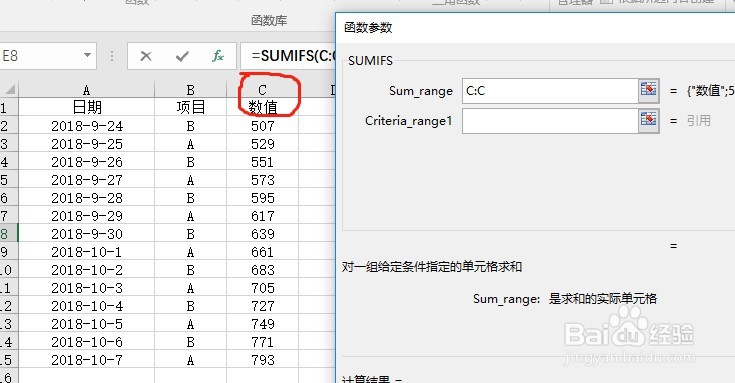Click value cell 705
This screenshot has height=383, width=735.
click(262, 287)
